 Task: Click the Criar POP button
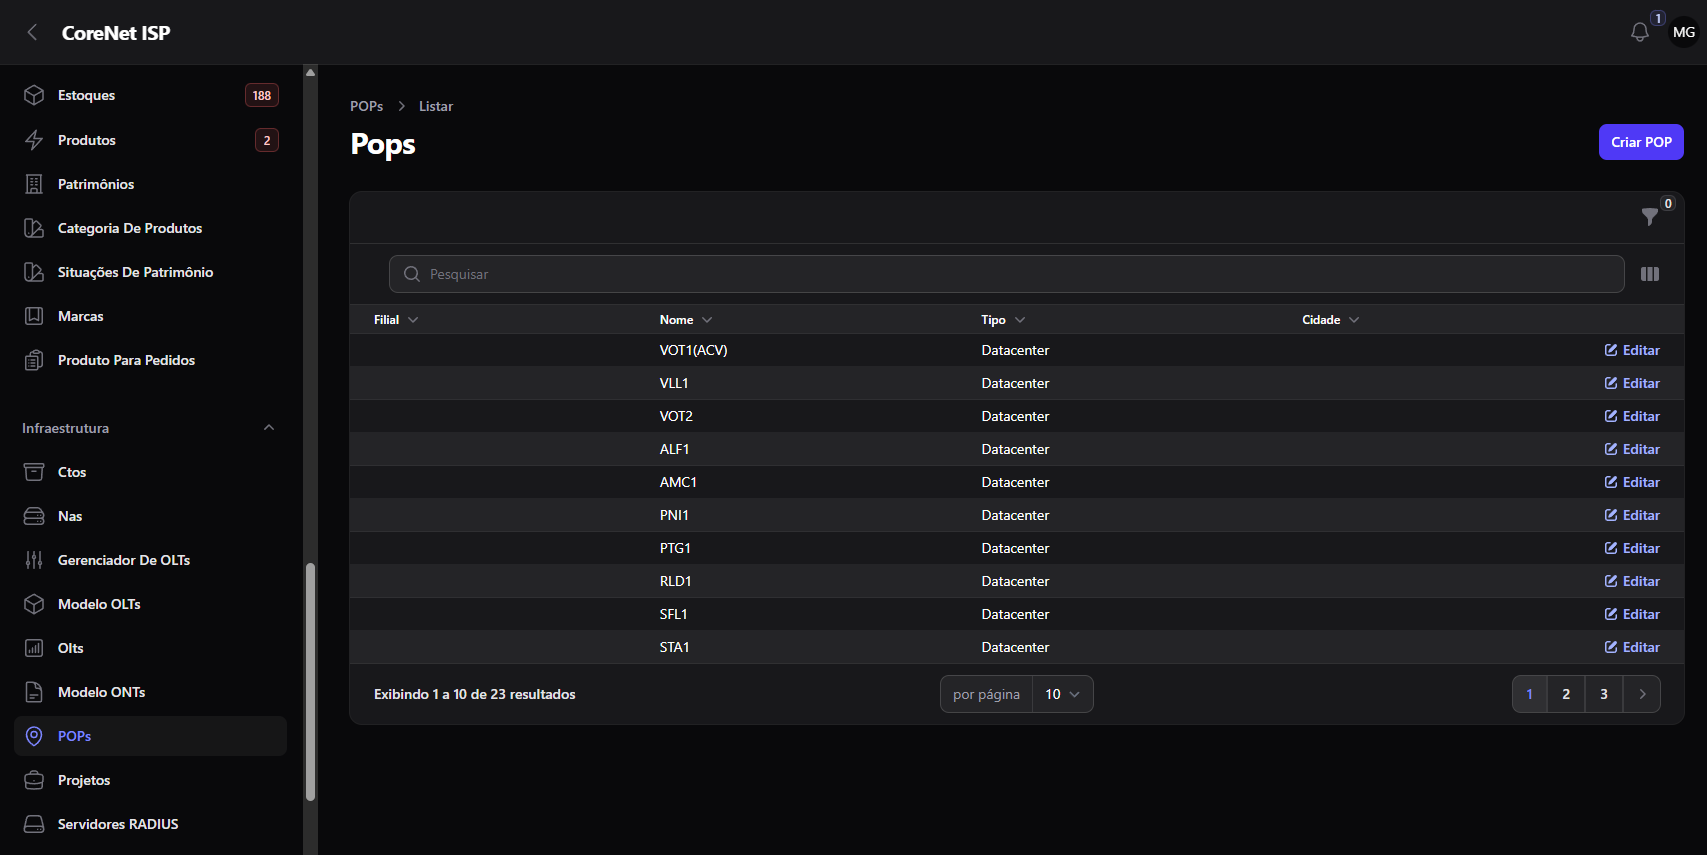1641,142
